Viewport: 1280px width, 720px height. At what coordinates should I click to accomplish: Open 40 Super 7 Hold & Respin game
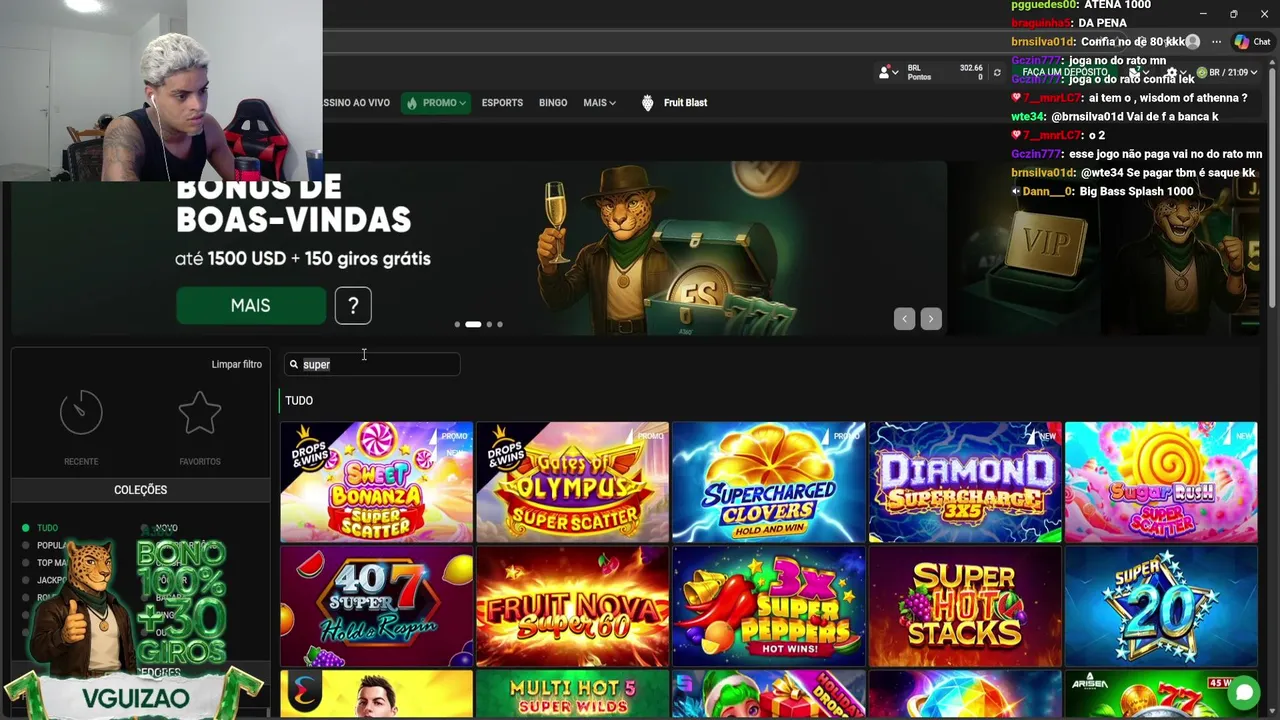[x=376, y=606]
